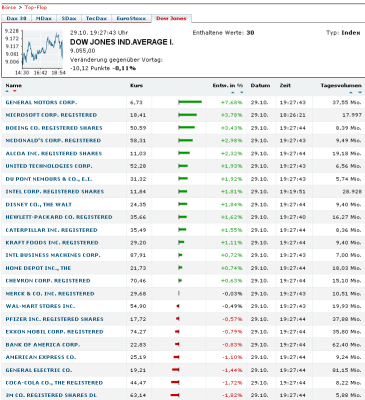Open Chevron Corp. Registered link

(48, 281)
